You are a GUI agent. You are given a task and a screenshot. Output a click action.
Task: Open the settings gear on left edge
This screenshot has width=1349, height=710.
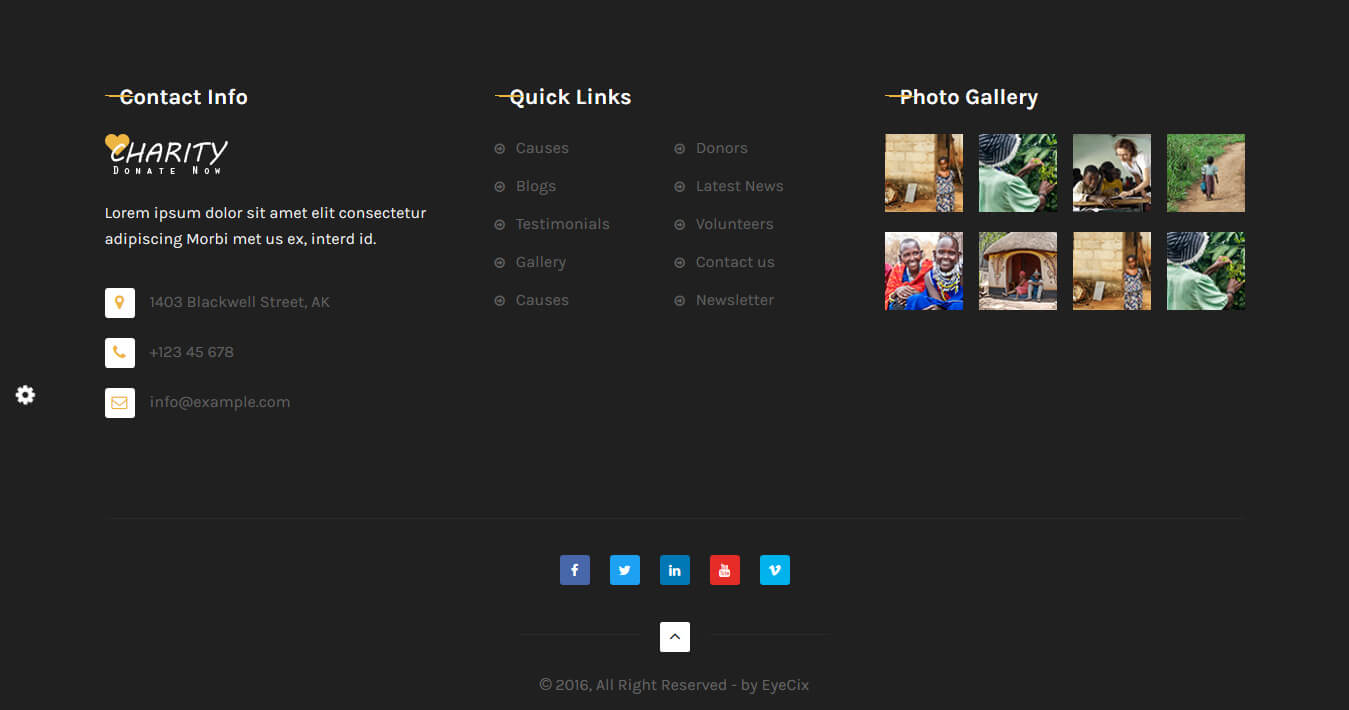coord(25,395)
